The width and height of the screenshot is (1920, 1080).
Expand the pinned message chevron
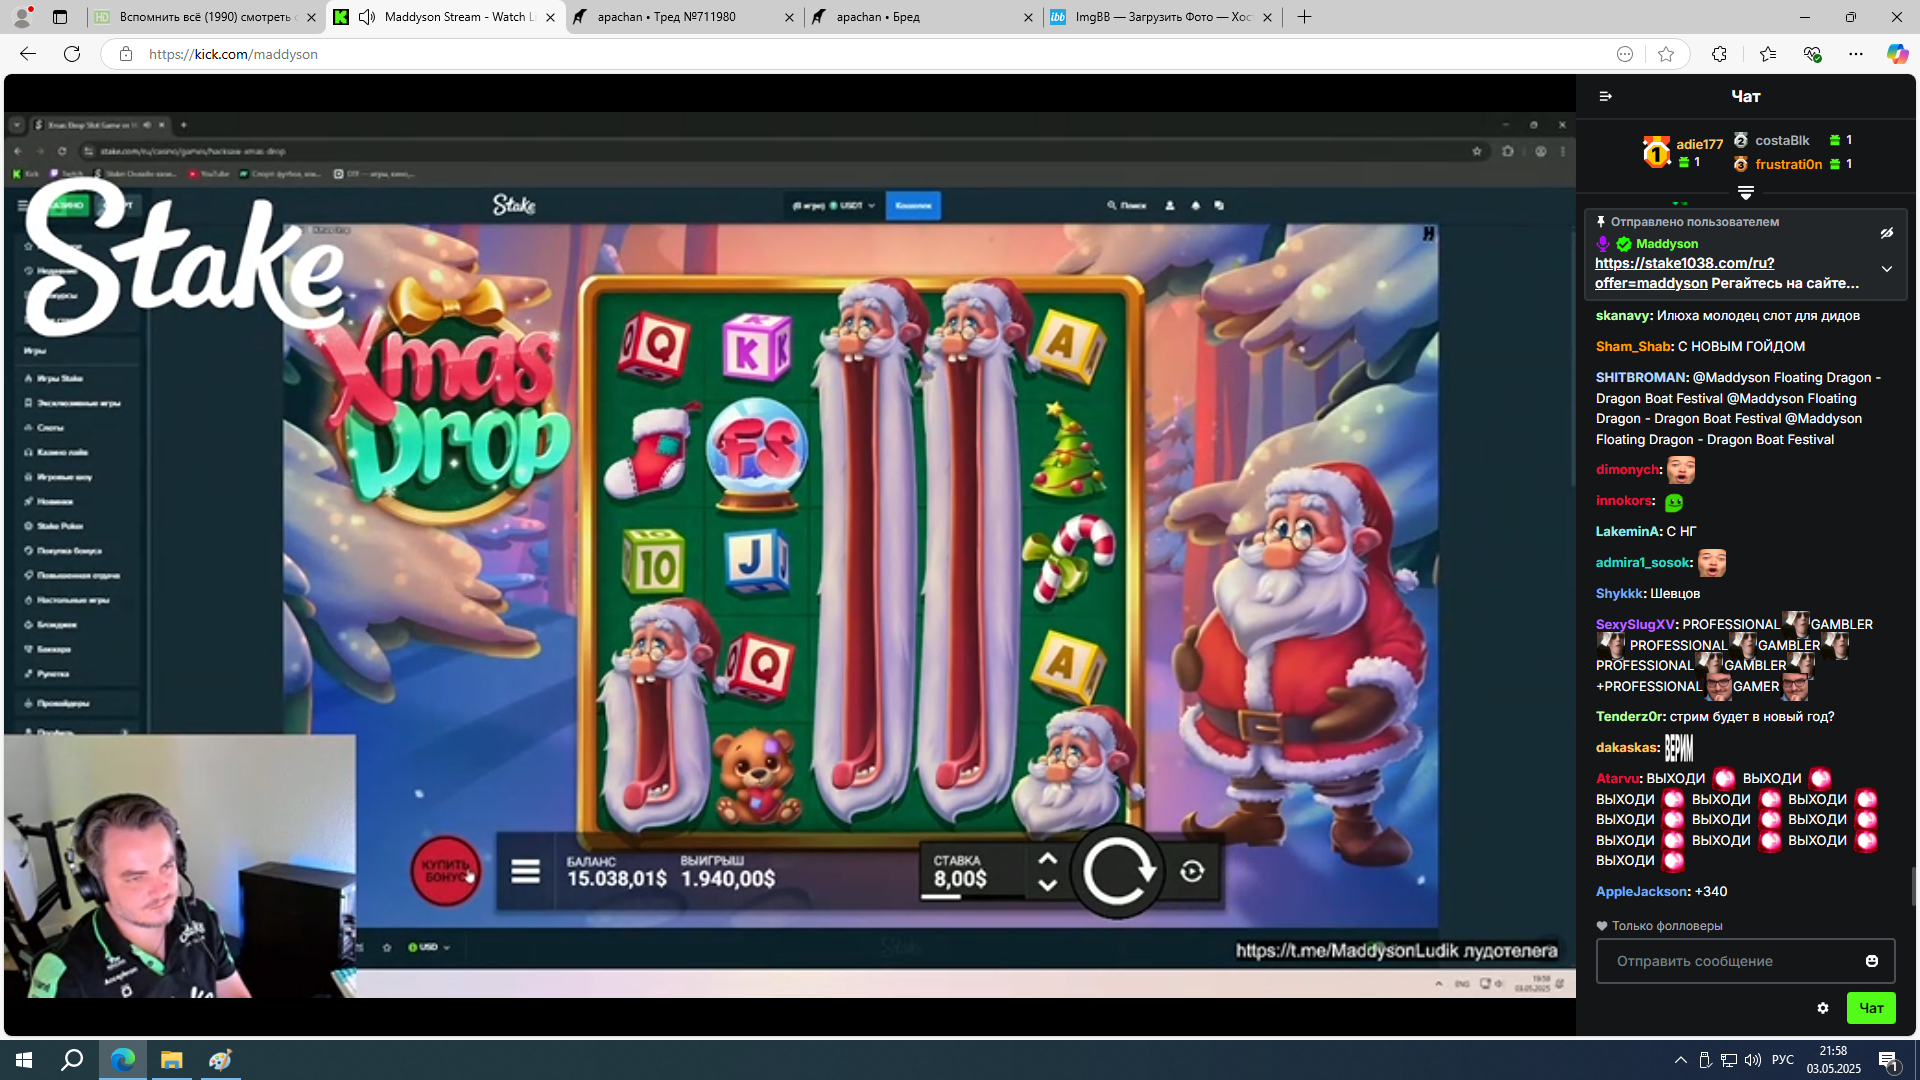point(1887,269)
